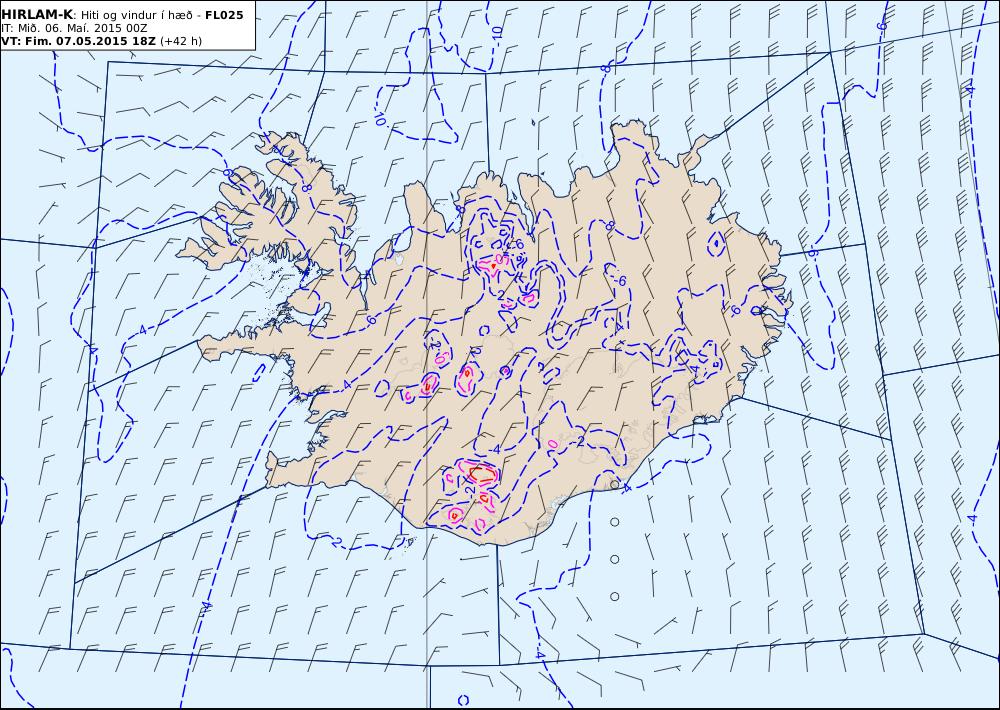This screenshot has height=710, width=1000.
Task: Click the 'Hiti og vindur í hæð' subtitle
Action: [136, 15]
